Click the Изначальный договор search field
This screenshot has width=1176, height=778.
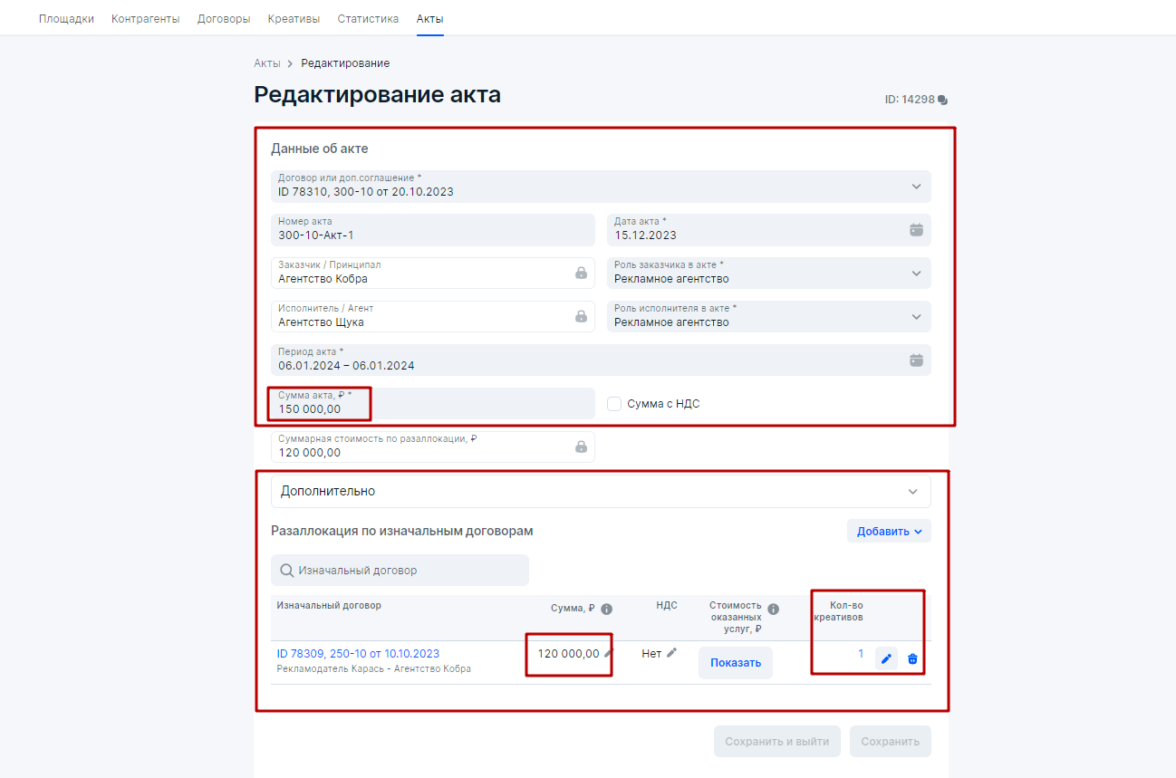400,570
